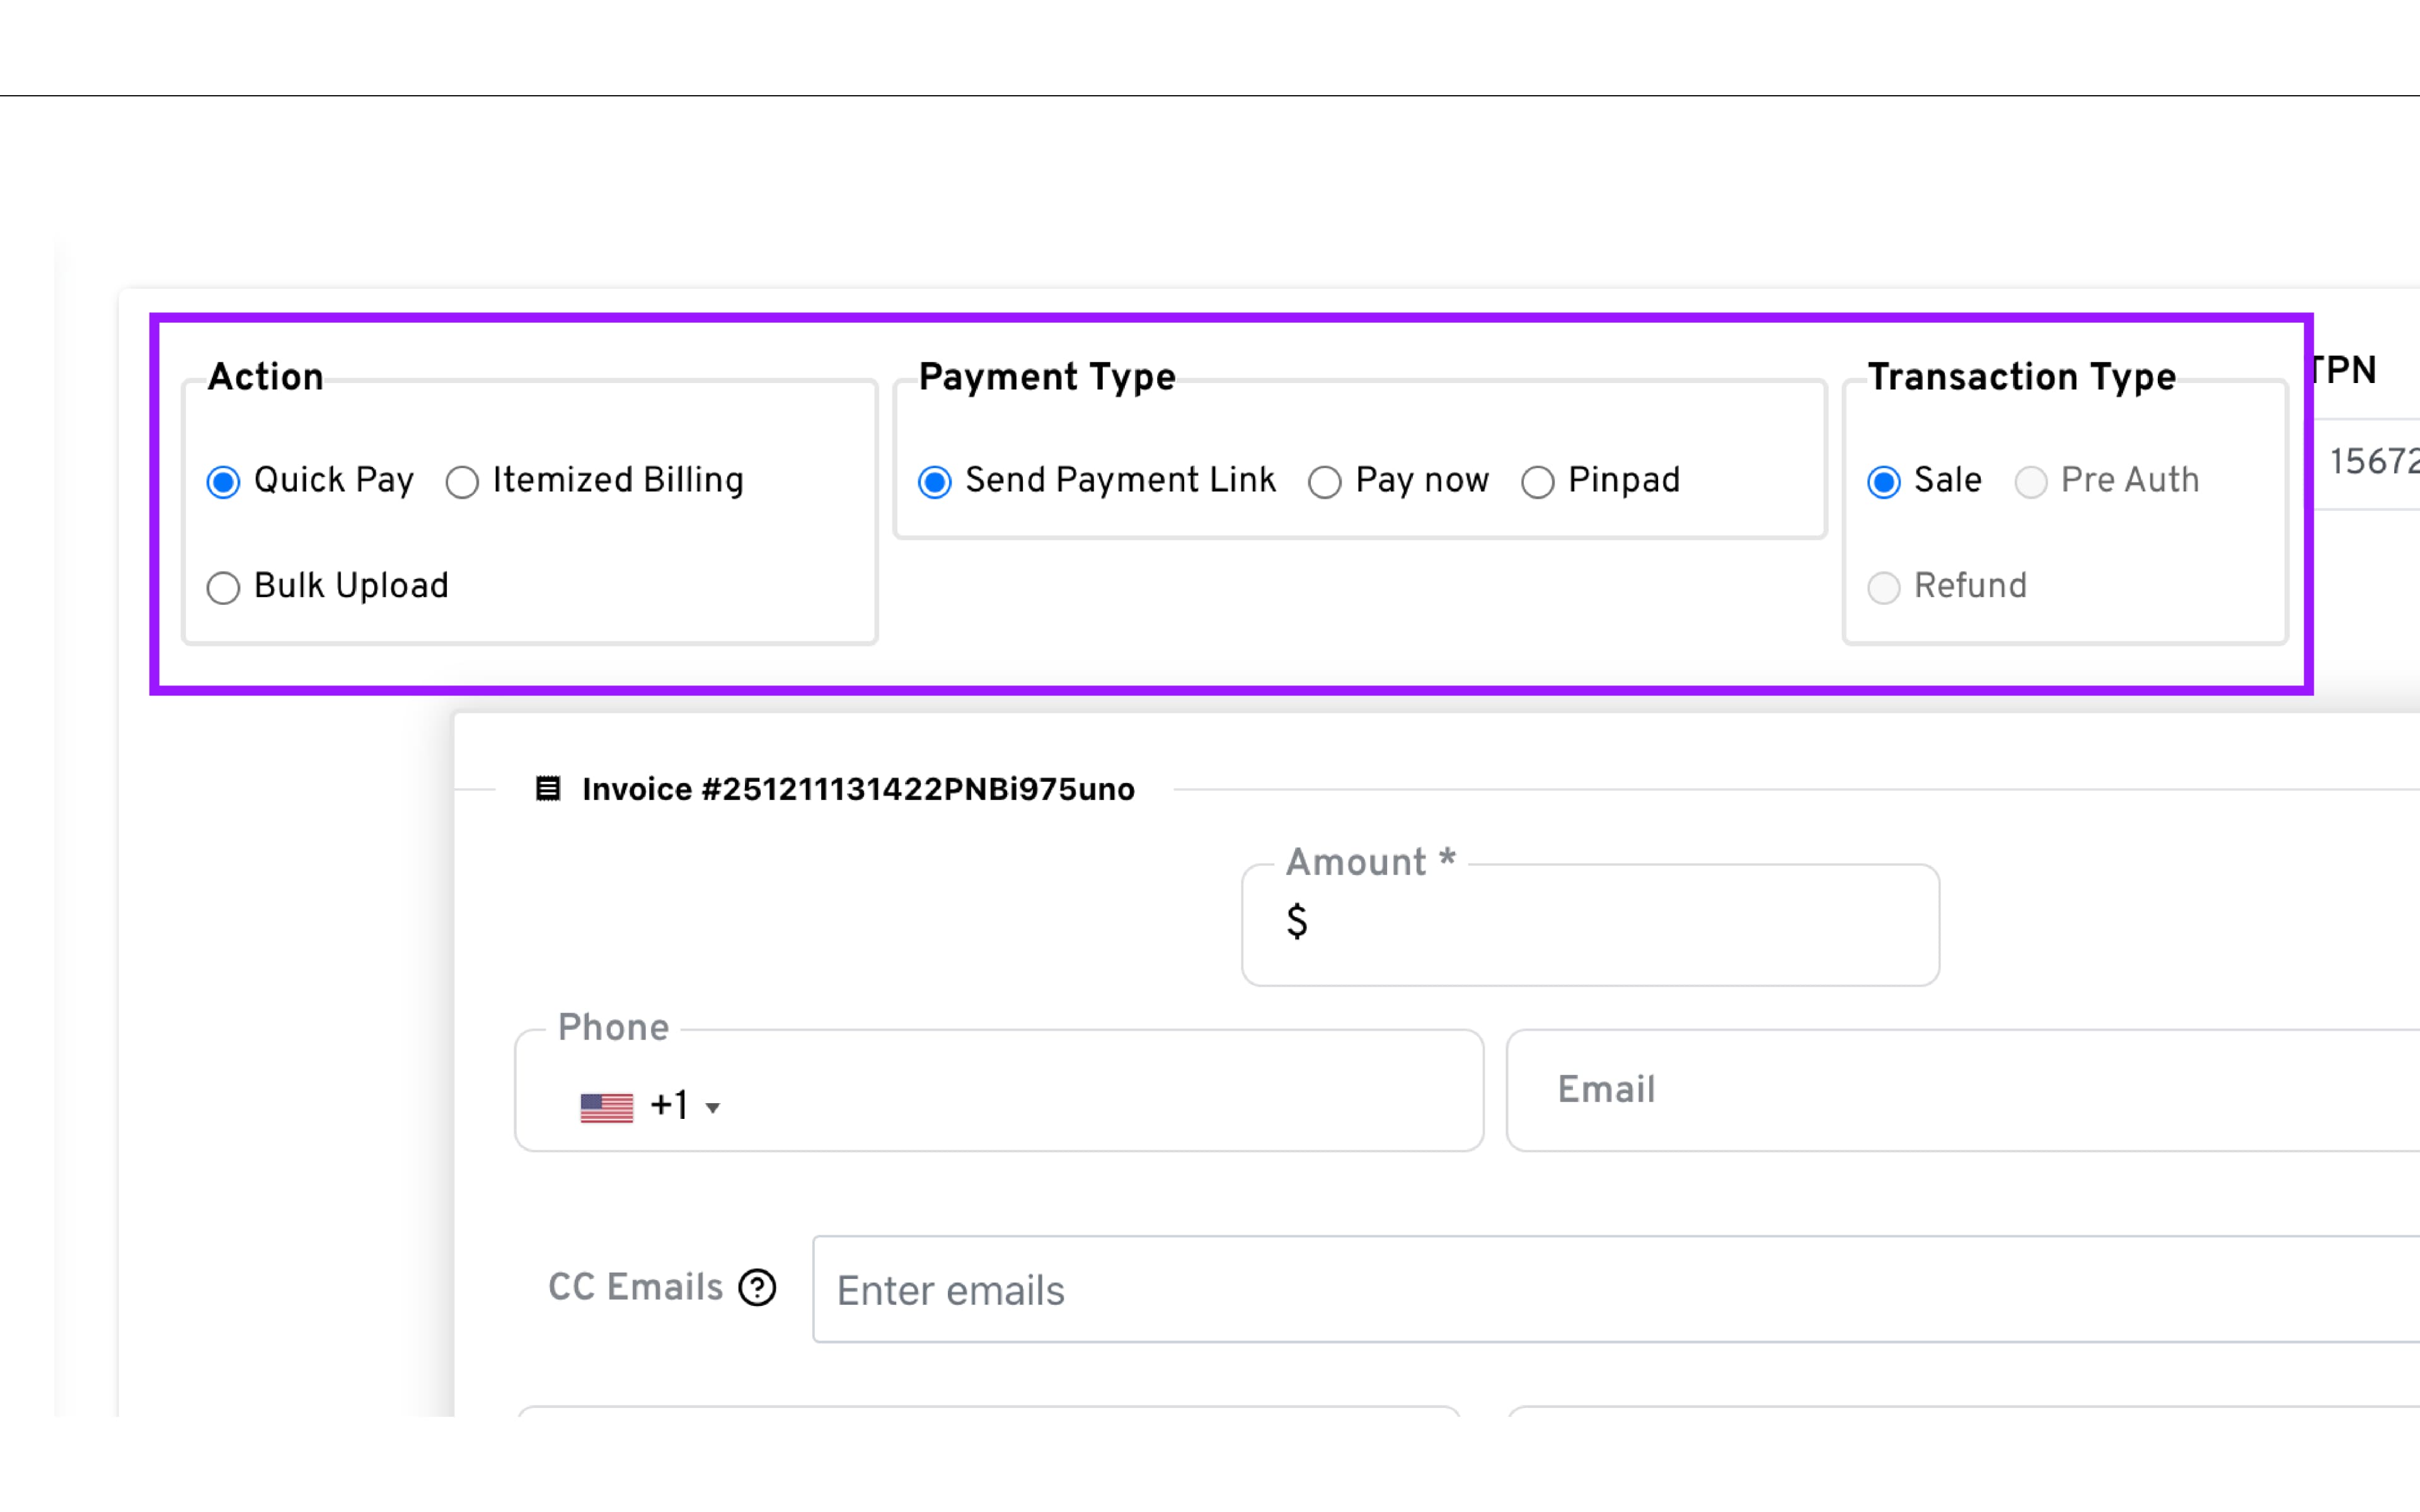Click the CC Emails help icon
This screenshot has height=1512, width=2420.
(757, 1287)
